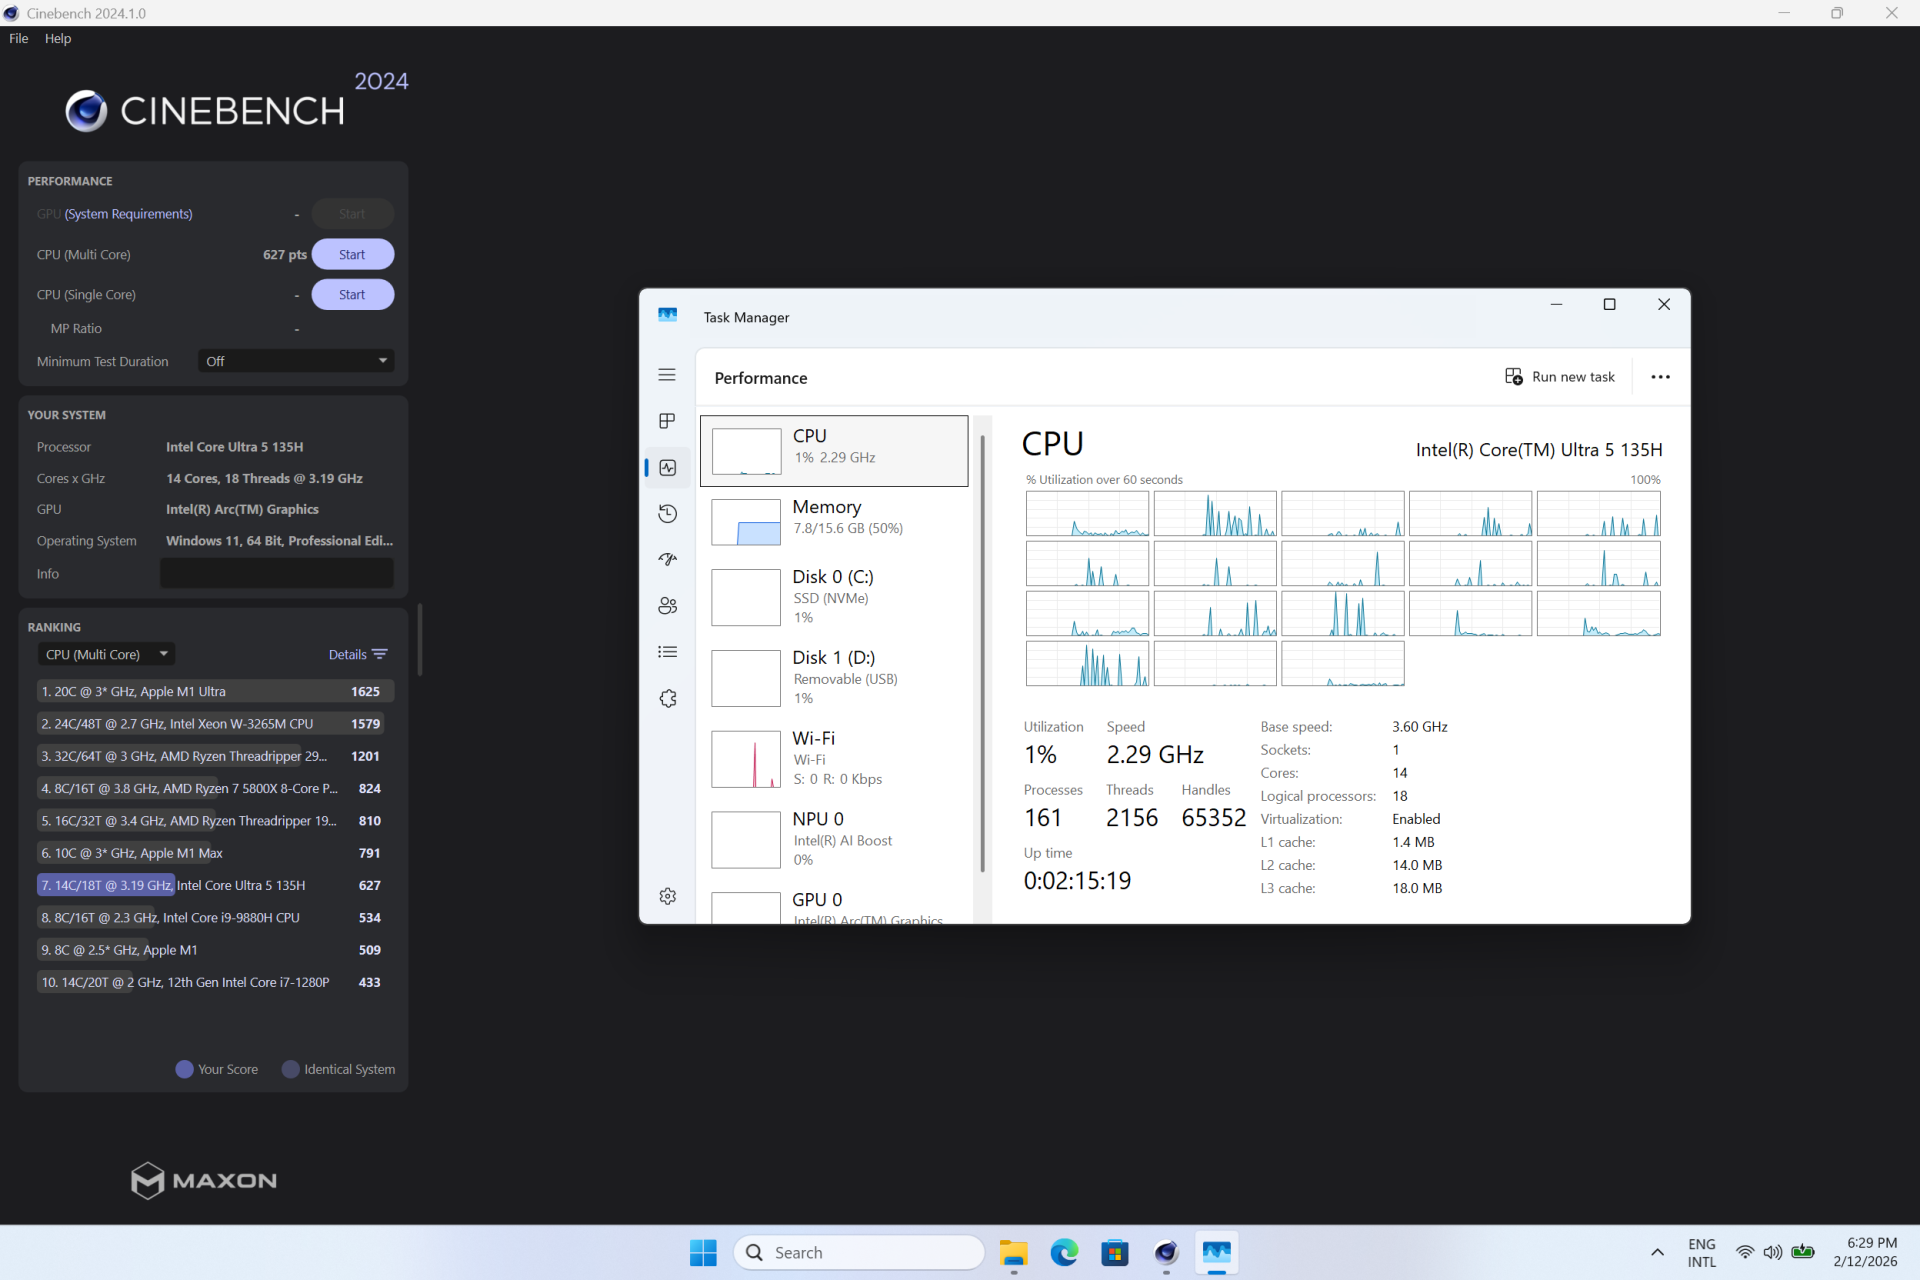Image resolution: width=1920 pixels, height=1280 pixels.
Task: Click Up time value 0:02:15:19
Action: pyautogui.click(x=1077, y=881)
